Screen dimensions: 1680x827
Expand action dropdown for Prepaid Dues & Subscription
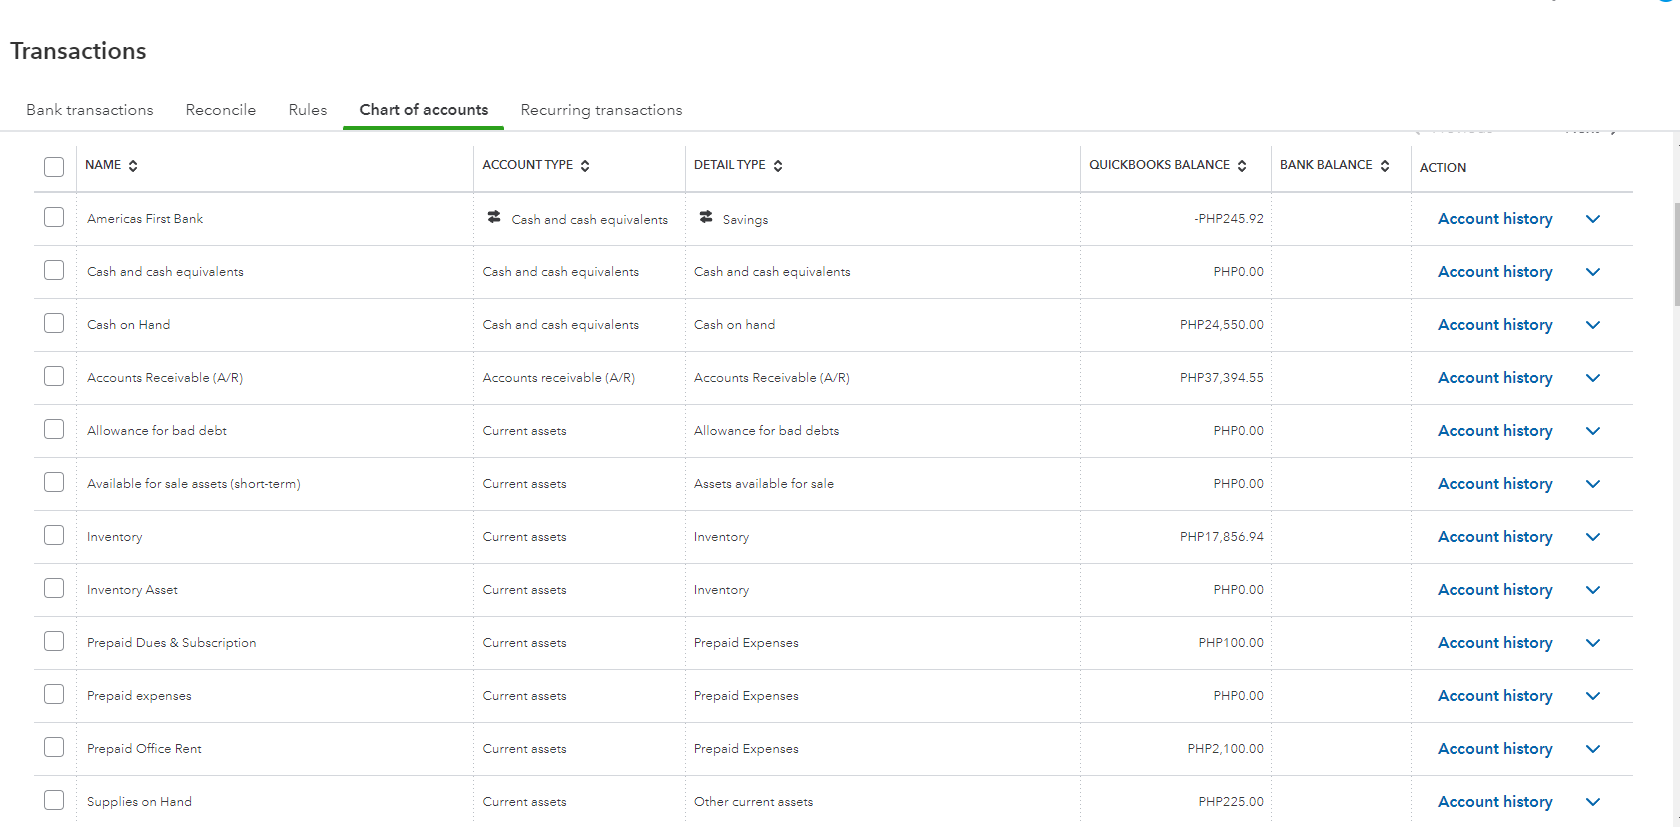[x=1593, y=643]
